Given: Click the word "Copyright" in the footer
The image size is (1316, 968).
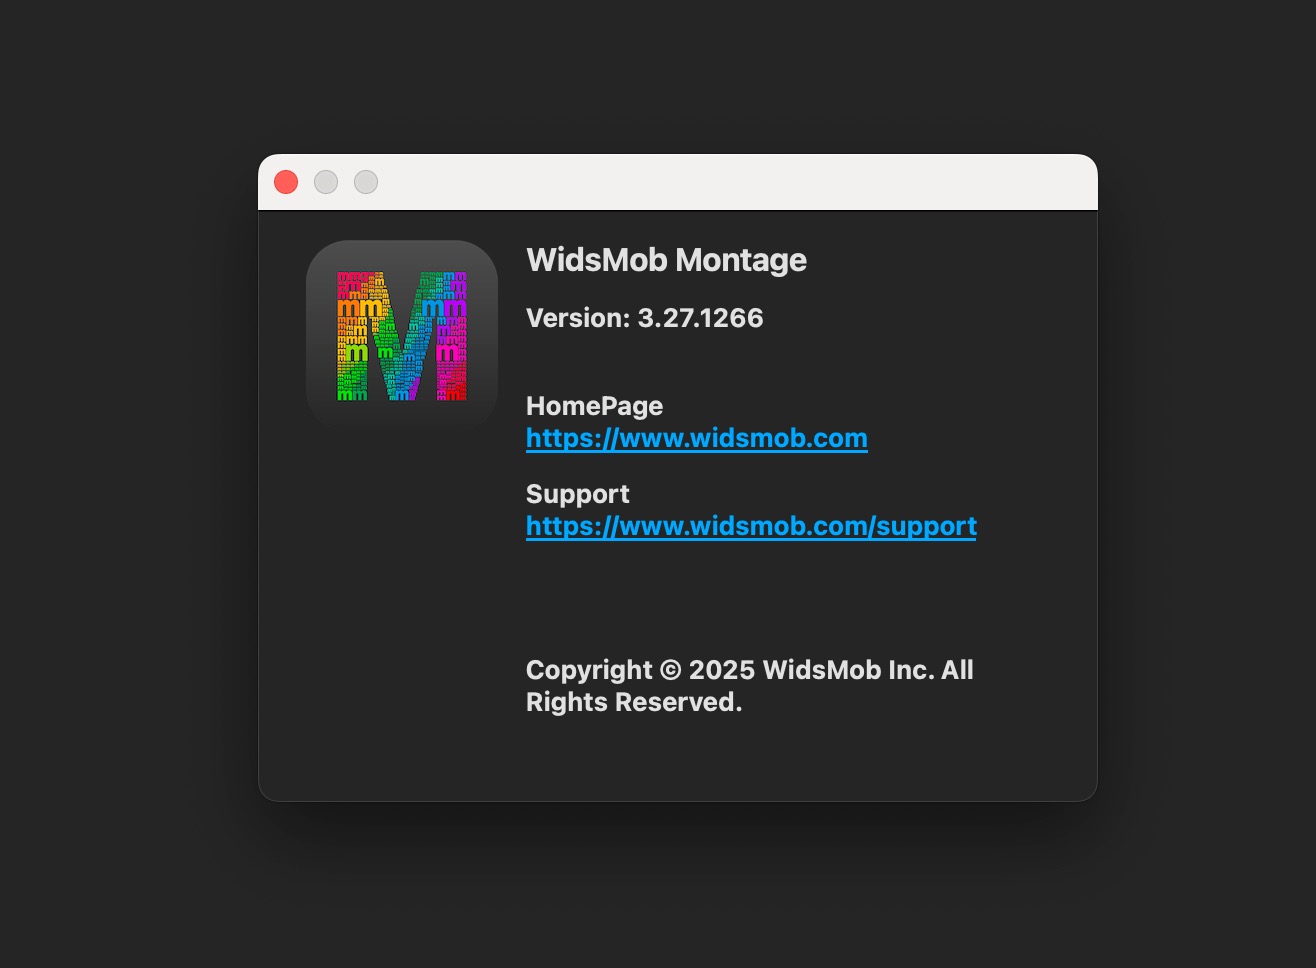Looking at the screenshot, I should pyautogui.click(x=589, y=670).
